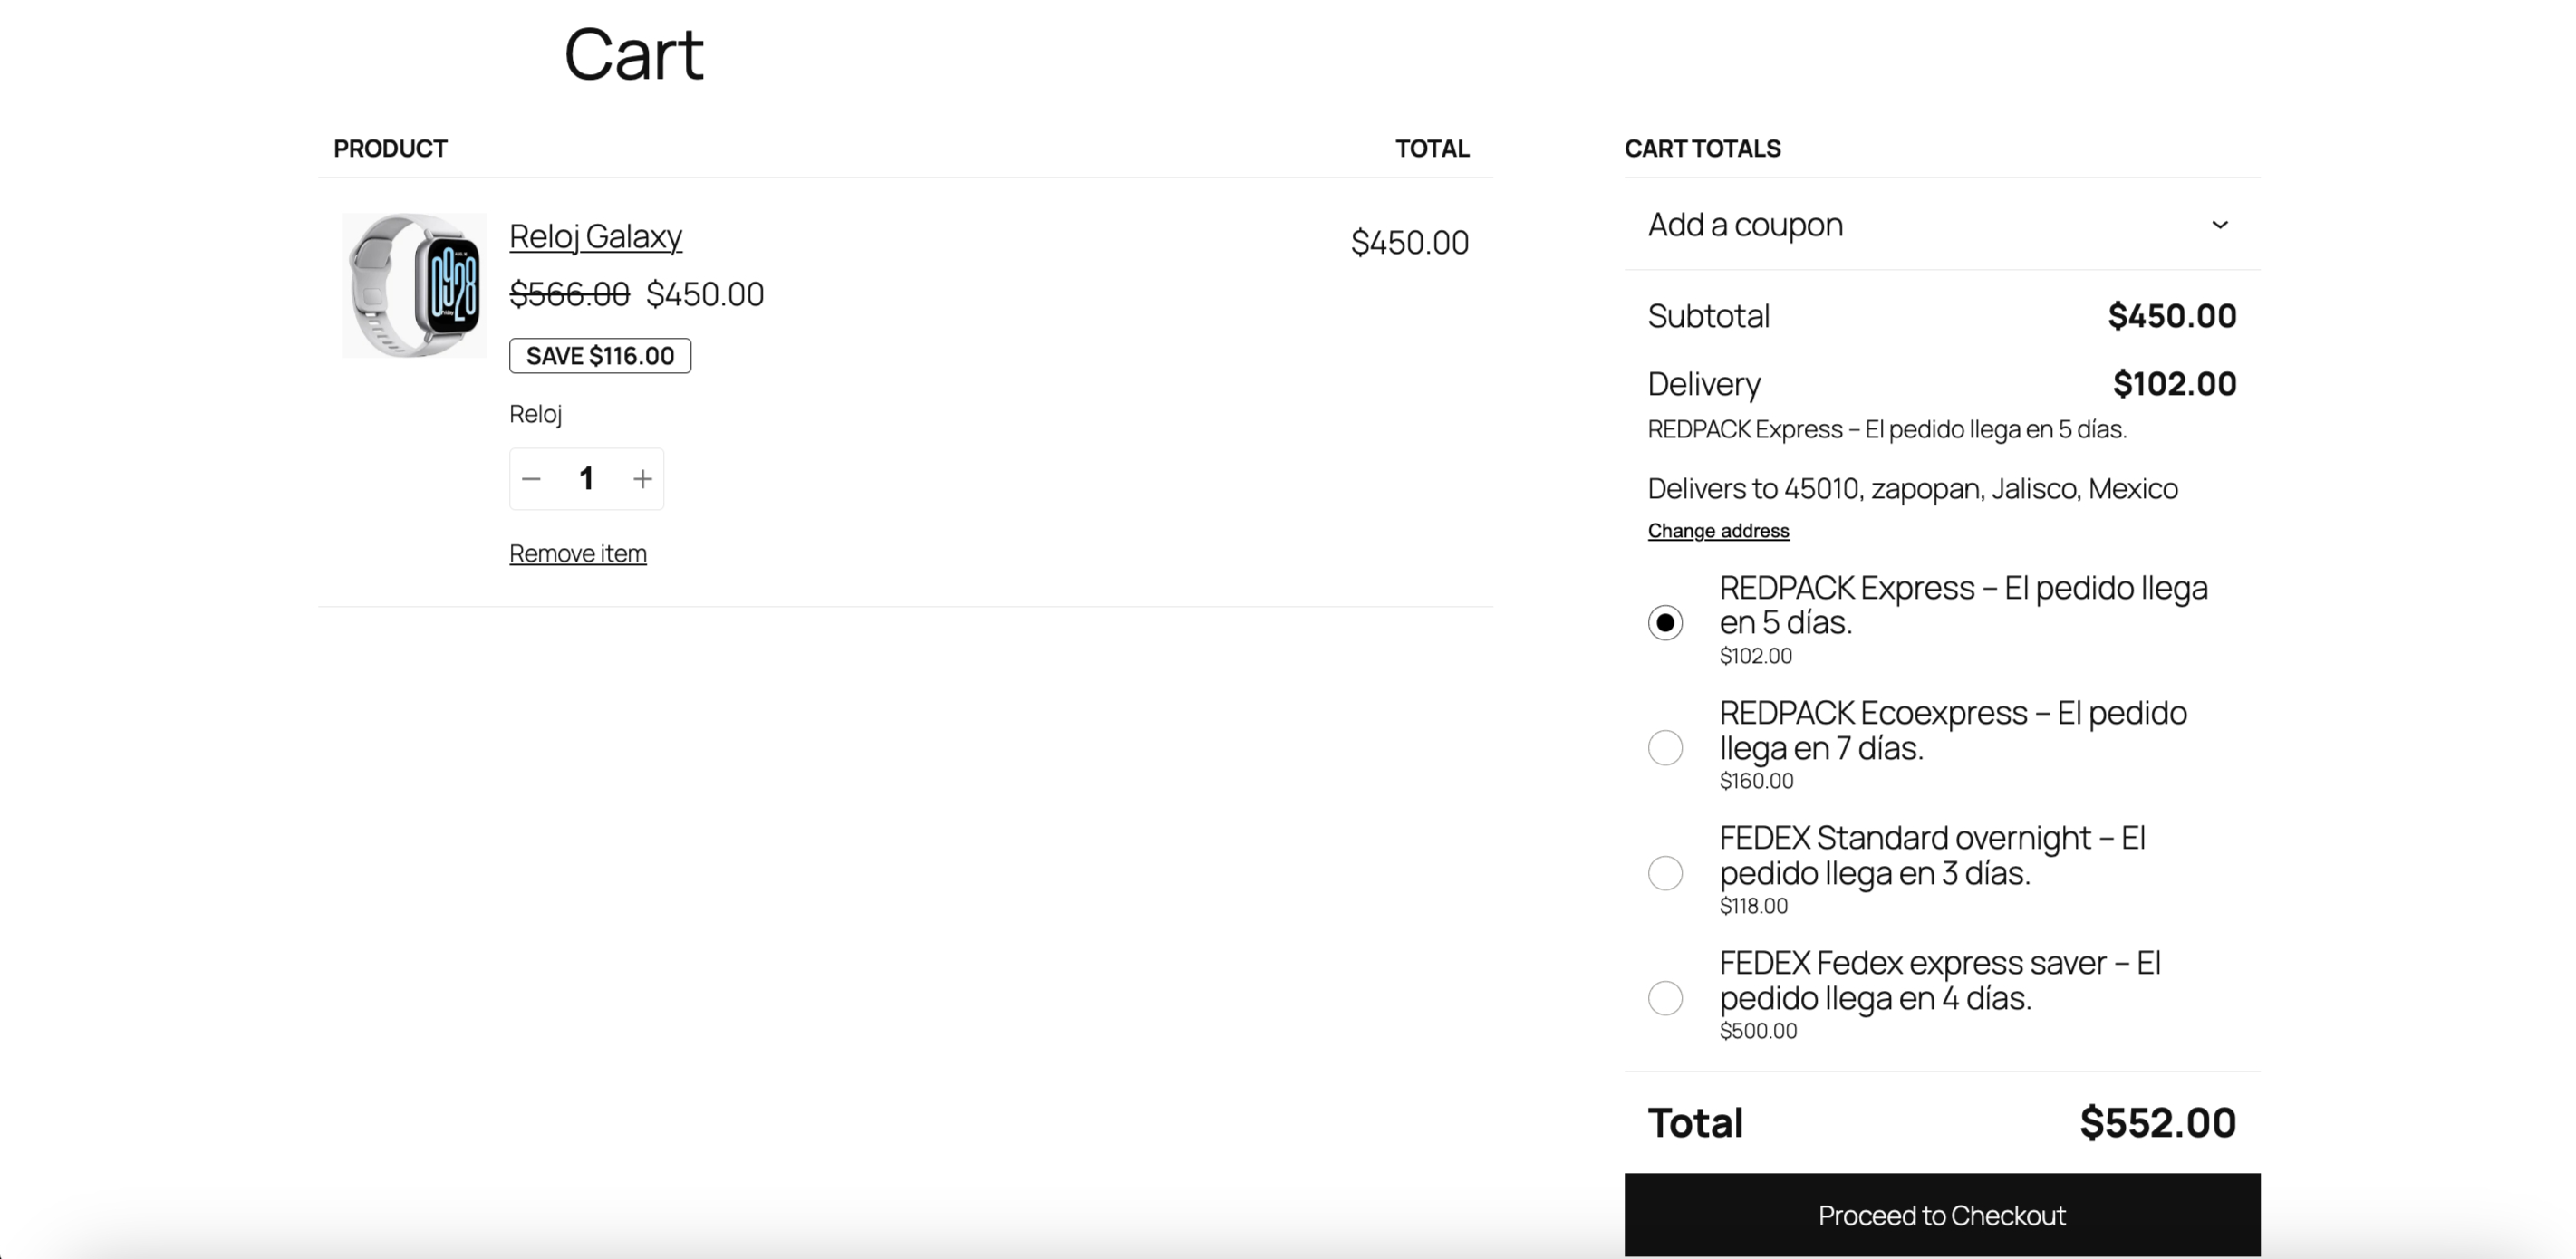Click the Delivery label in Cart Totals

1704,384
